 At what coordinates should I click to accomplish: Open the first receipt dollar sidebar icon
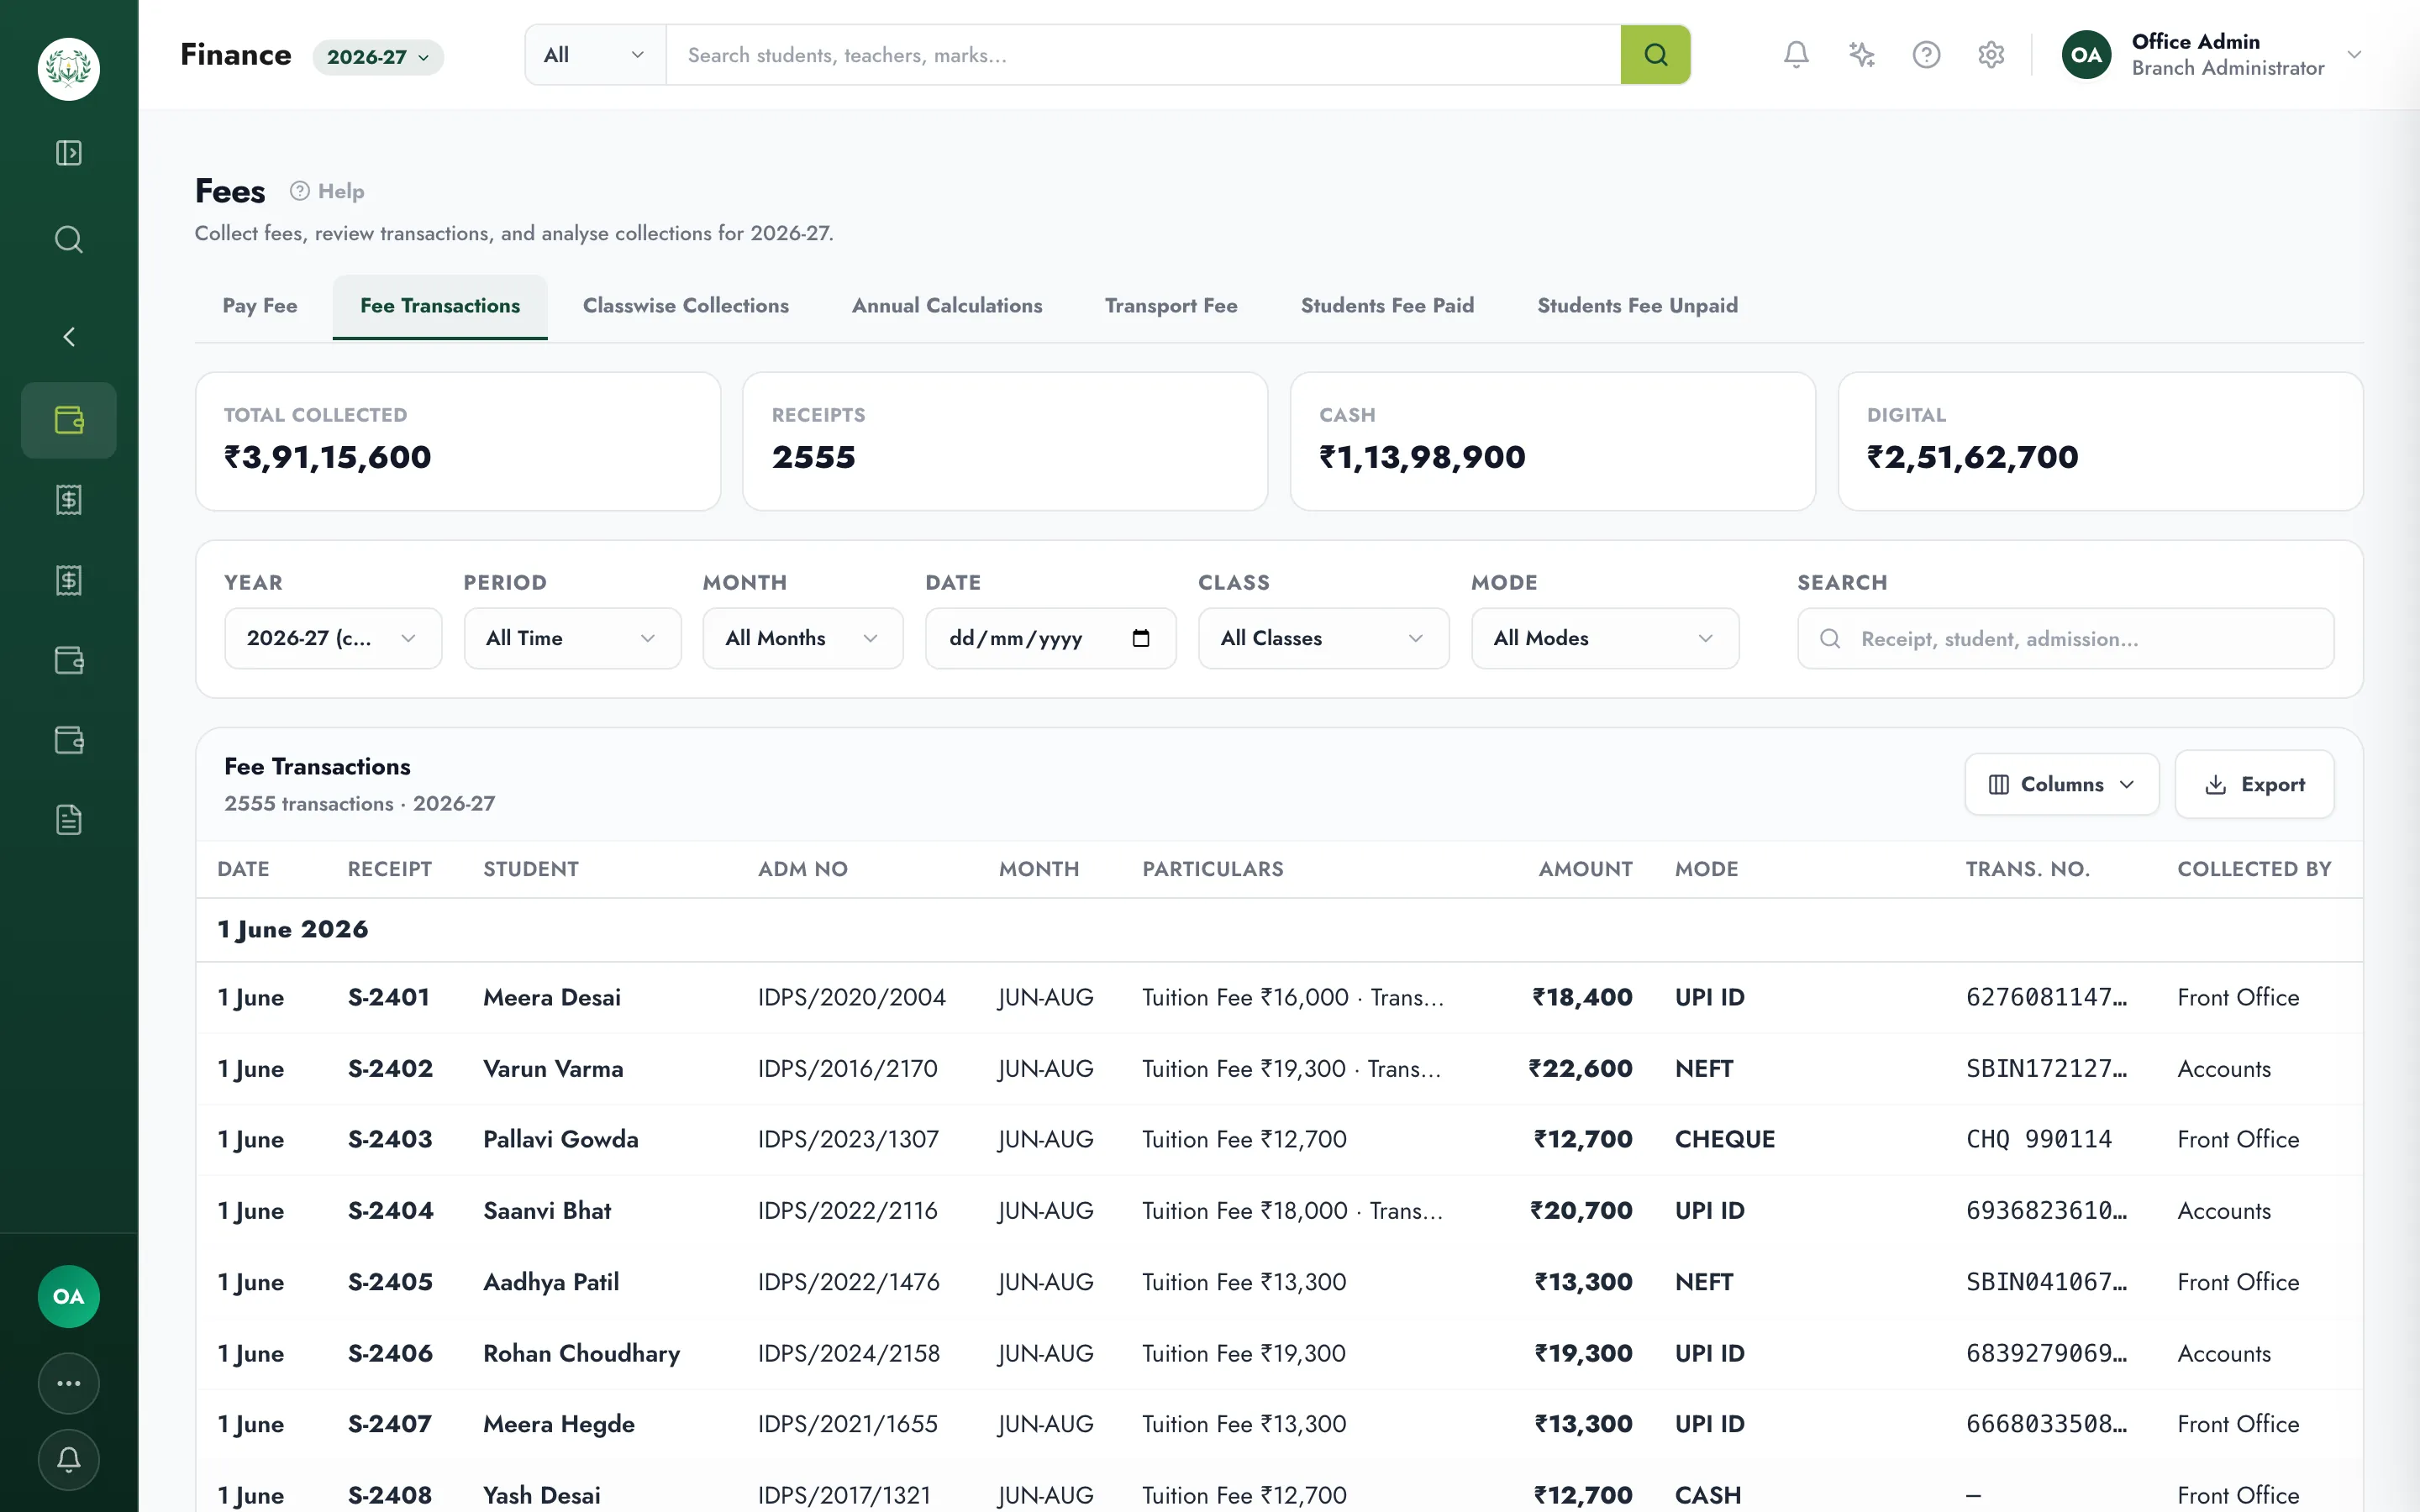pos(68,500)
